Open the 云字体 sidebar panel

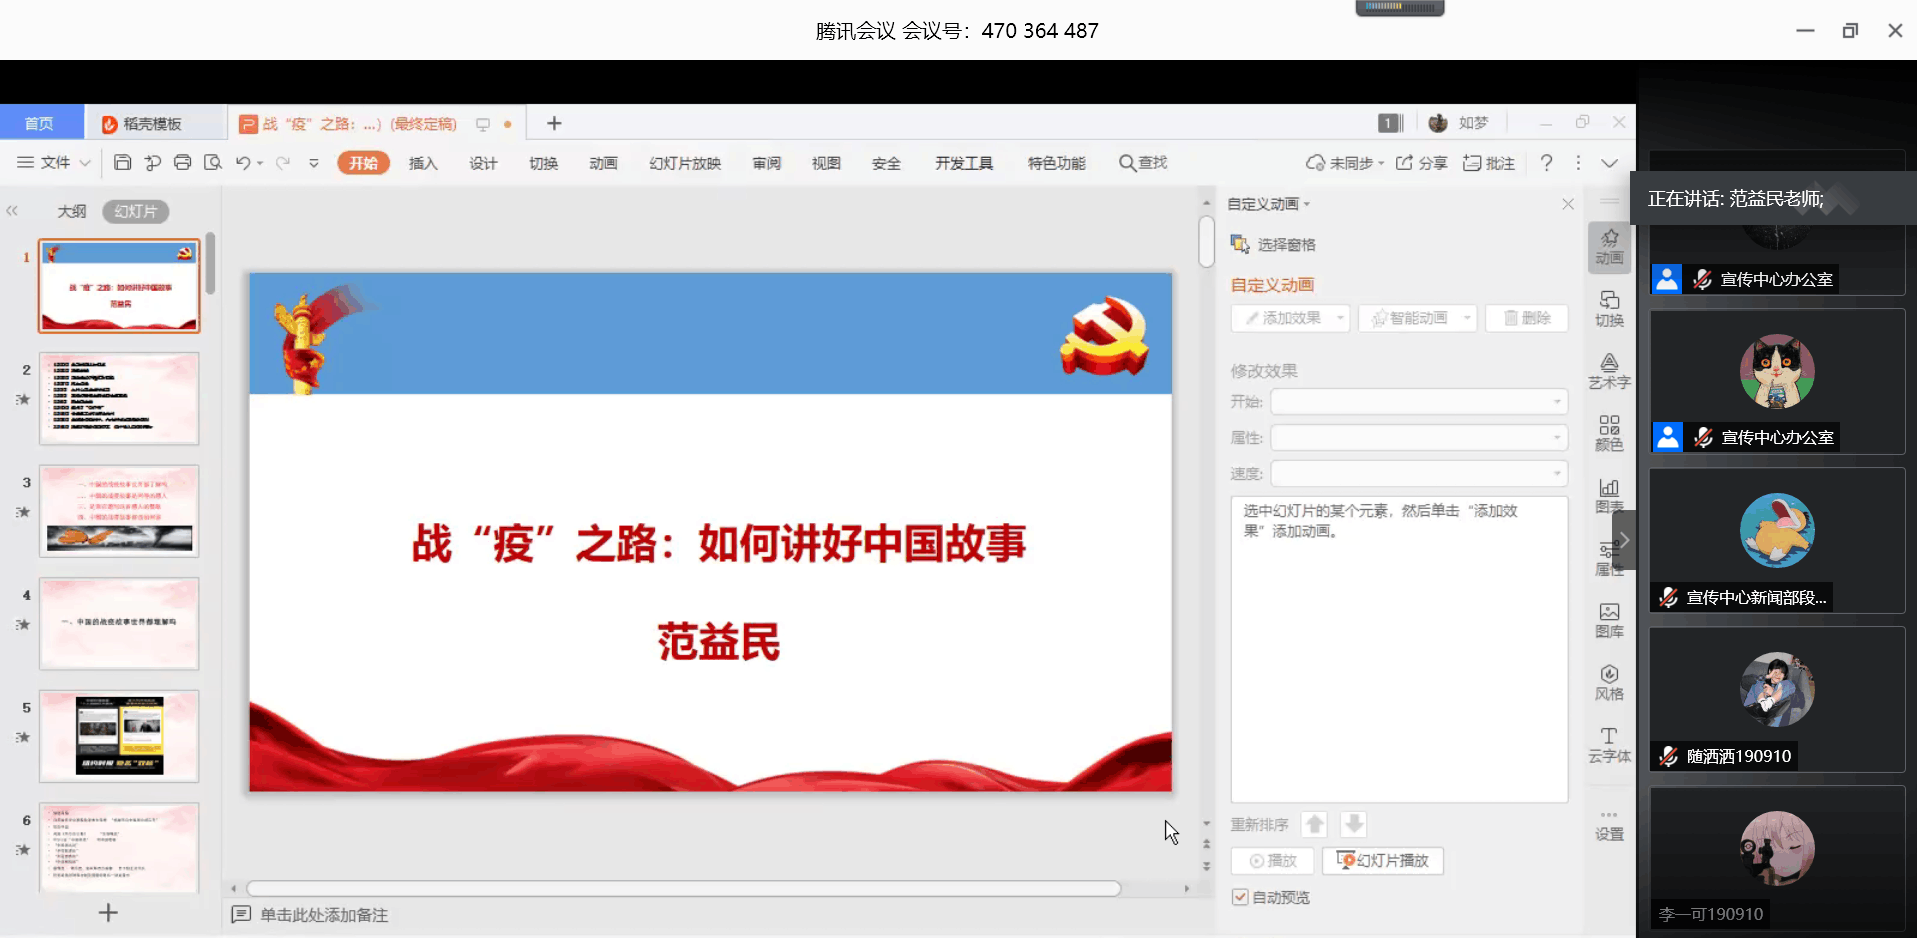point(1608,745)
